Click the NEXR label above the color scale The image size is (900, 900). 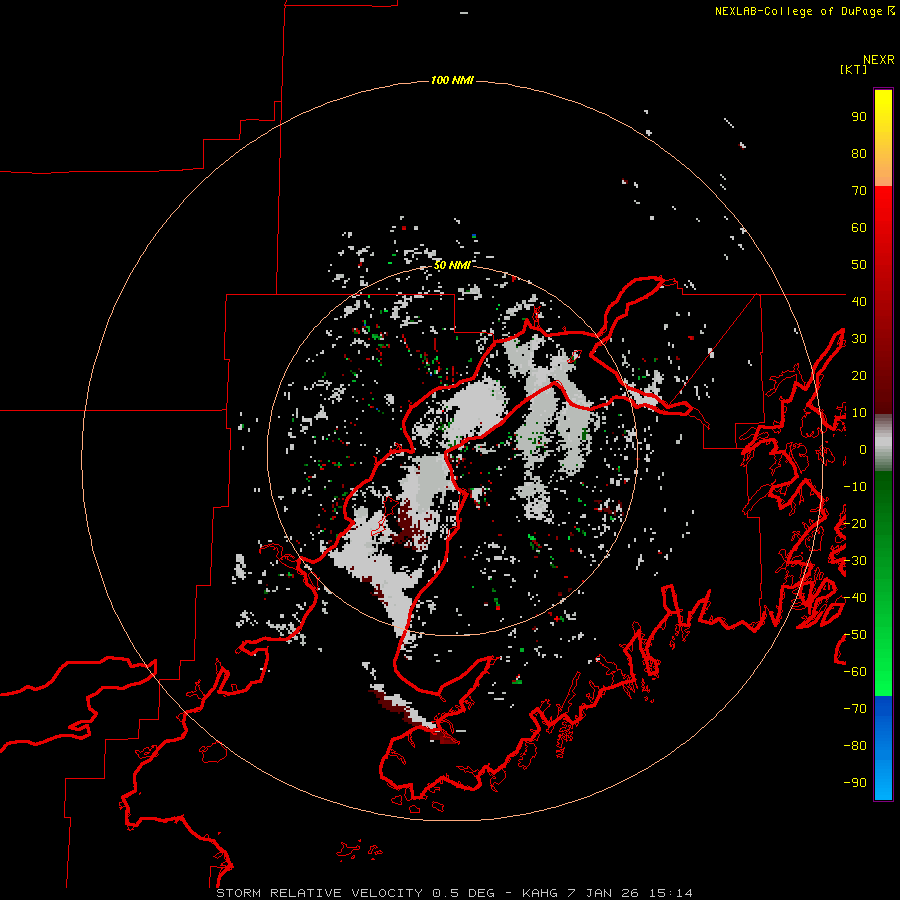878,60
